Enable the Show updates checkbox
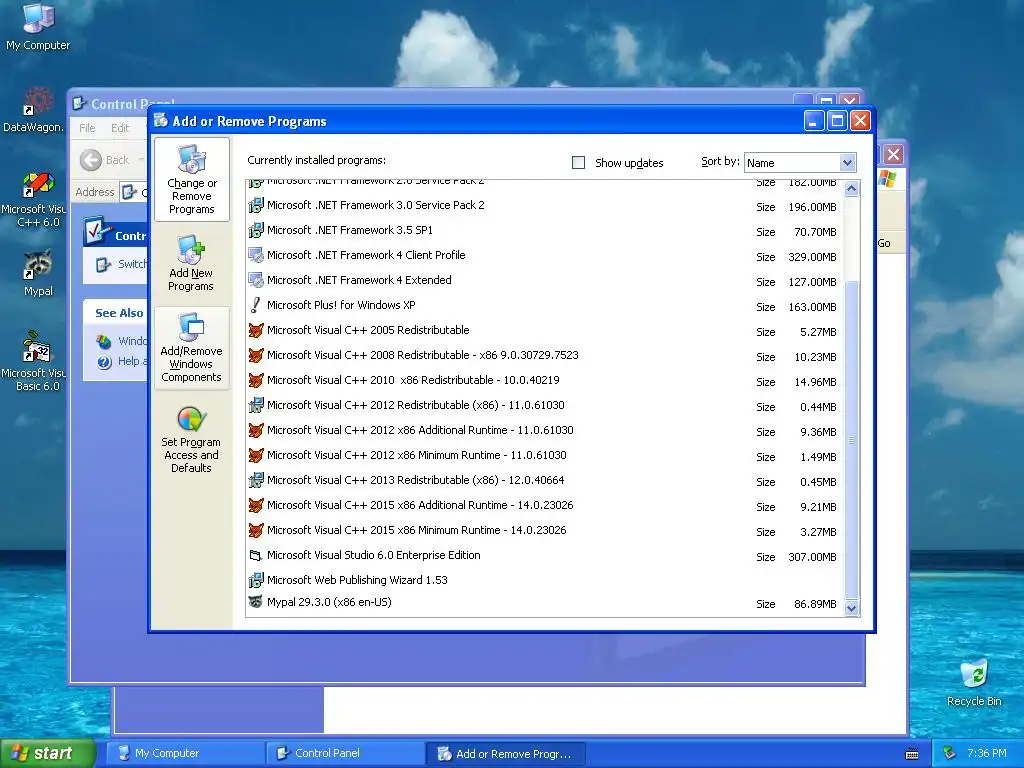 (579, 163)
